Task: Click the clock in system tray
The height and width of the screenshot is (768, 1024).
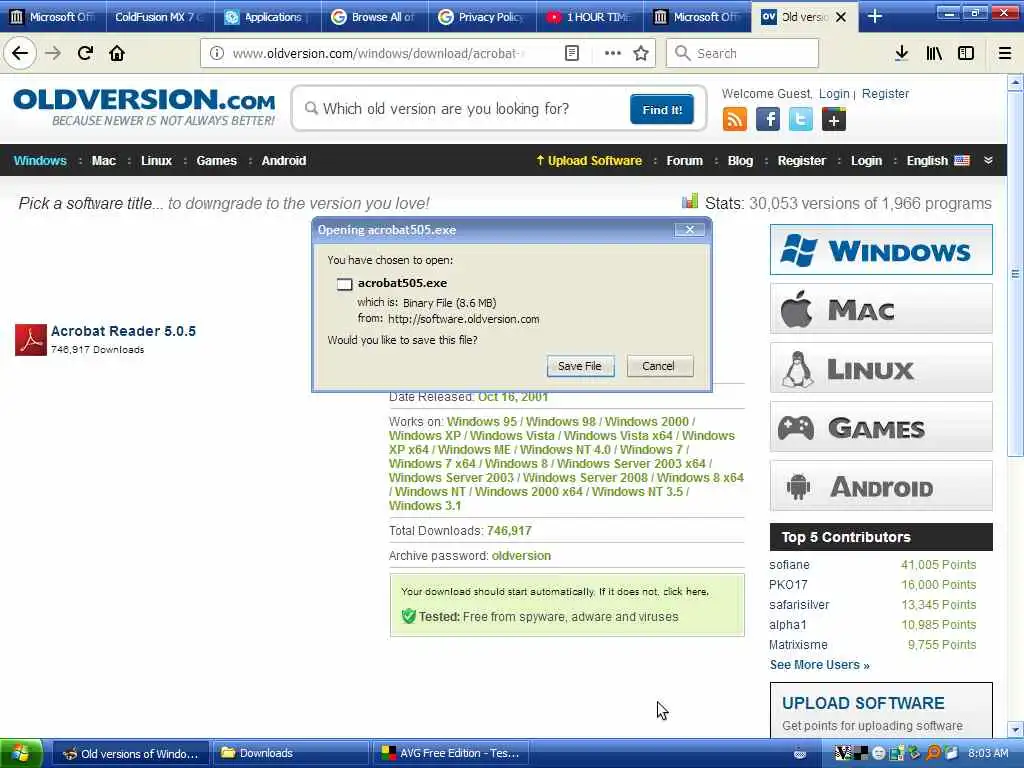Action: (987, 753)
